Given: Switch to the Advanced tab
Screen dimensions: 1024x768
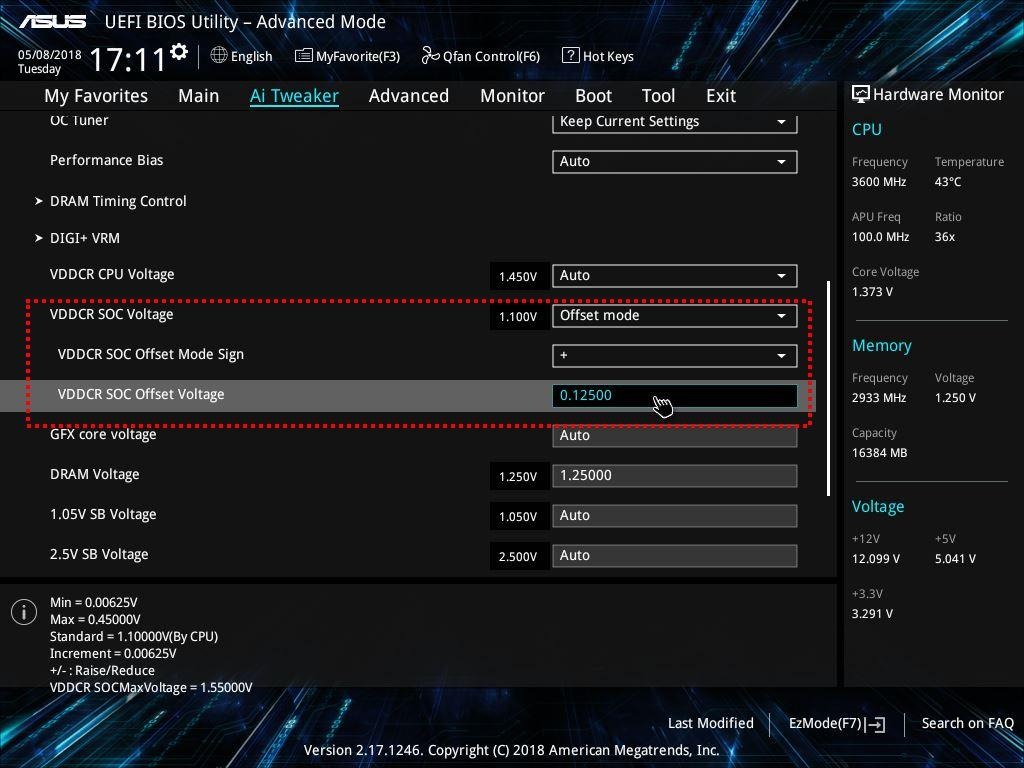Looking at the screenshot, I should 408,95.
